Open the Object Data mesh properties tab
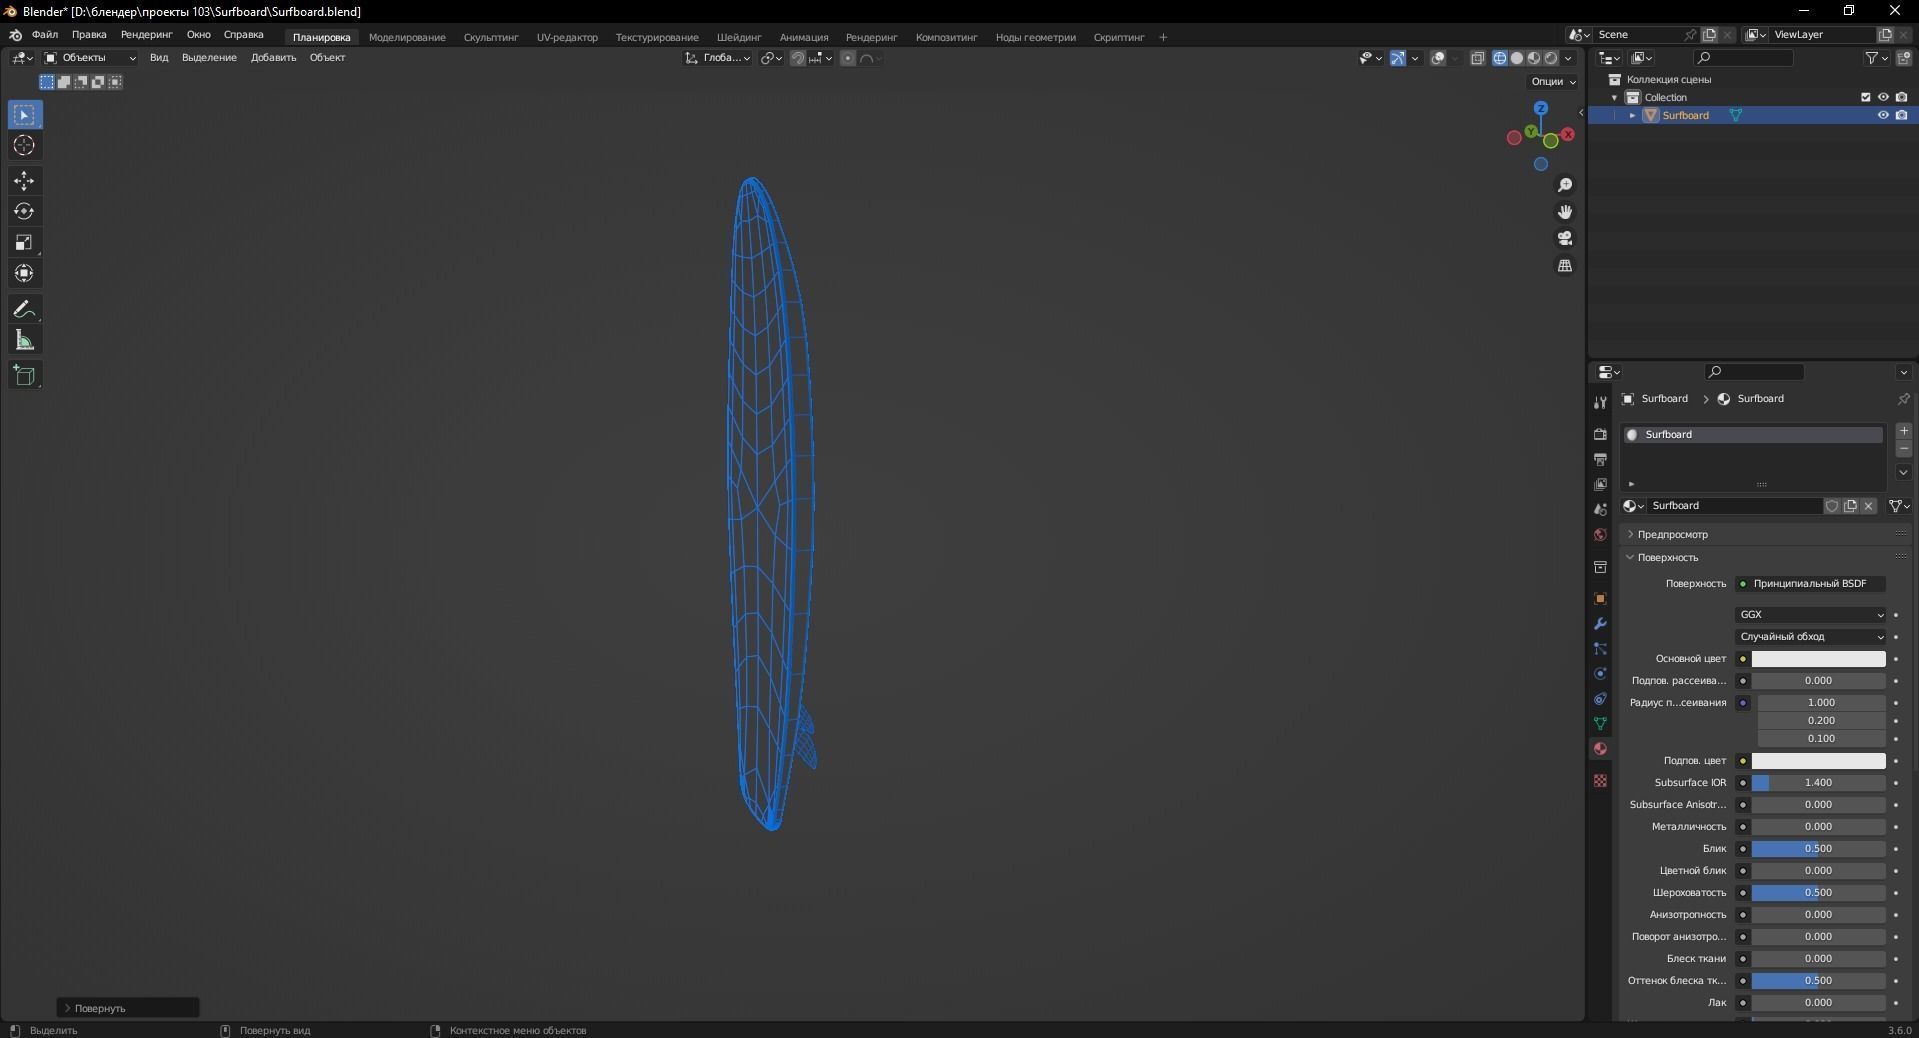The image size is (1919, 1038). click(x=1600, y=723)
